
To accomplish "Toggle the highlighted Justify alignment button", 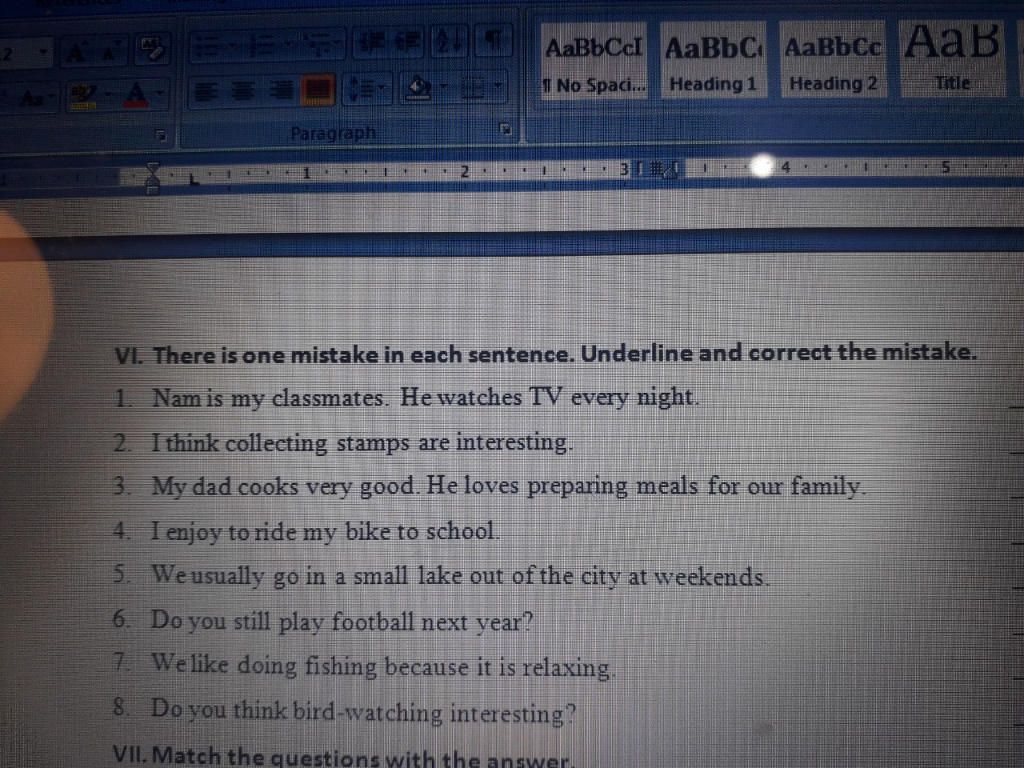I will click(x=317, y=90).
